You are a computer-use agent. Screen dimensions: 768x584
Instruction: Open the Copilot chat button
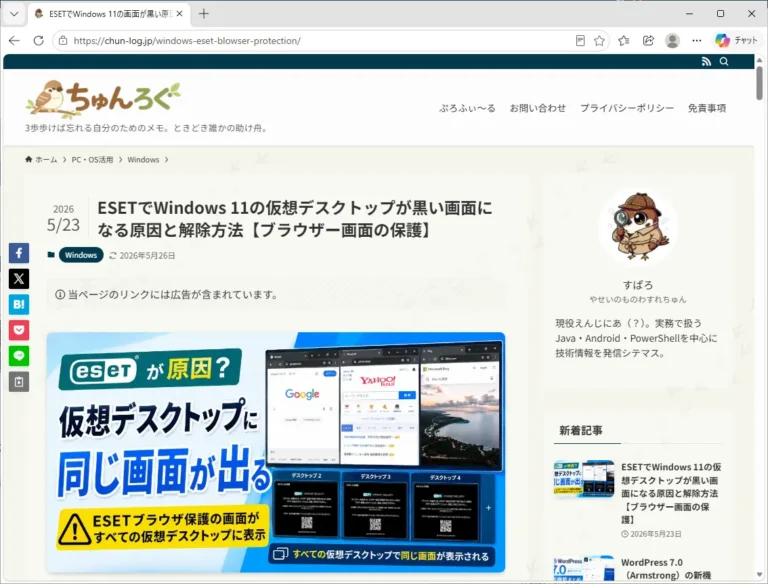[736, 41]
